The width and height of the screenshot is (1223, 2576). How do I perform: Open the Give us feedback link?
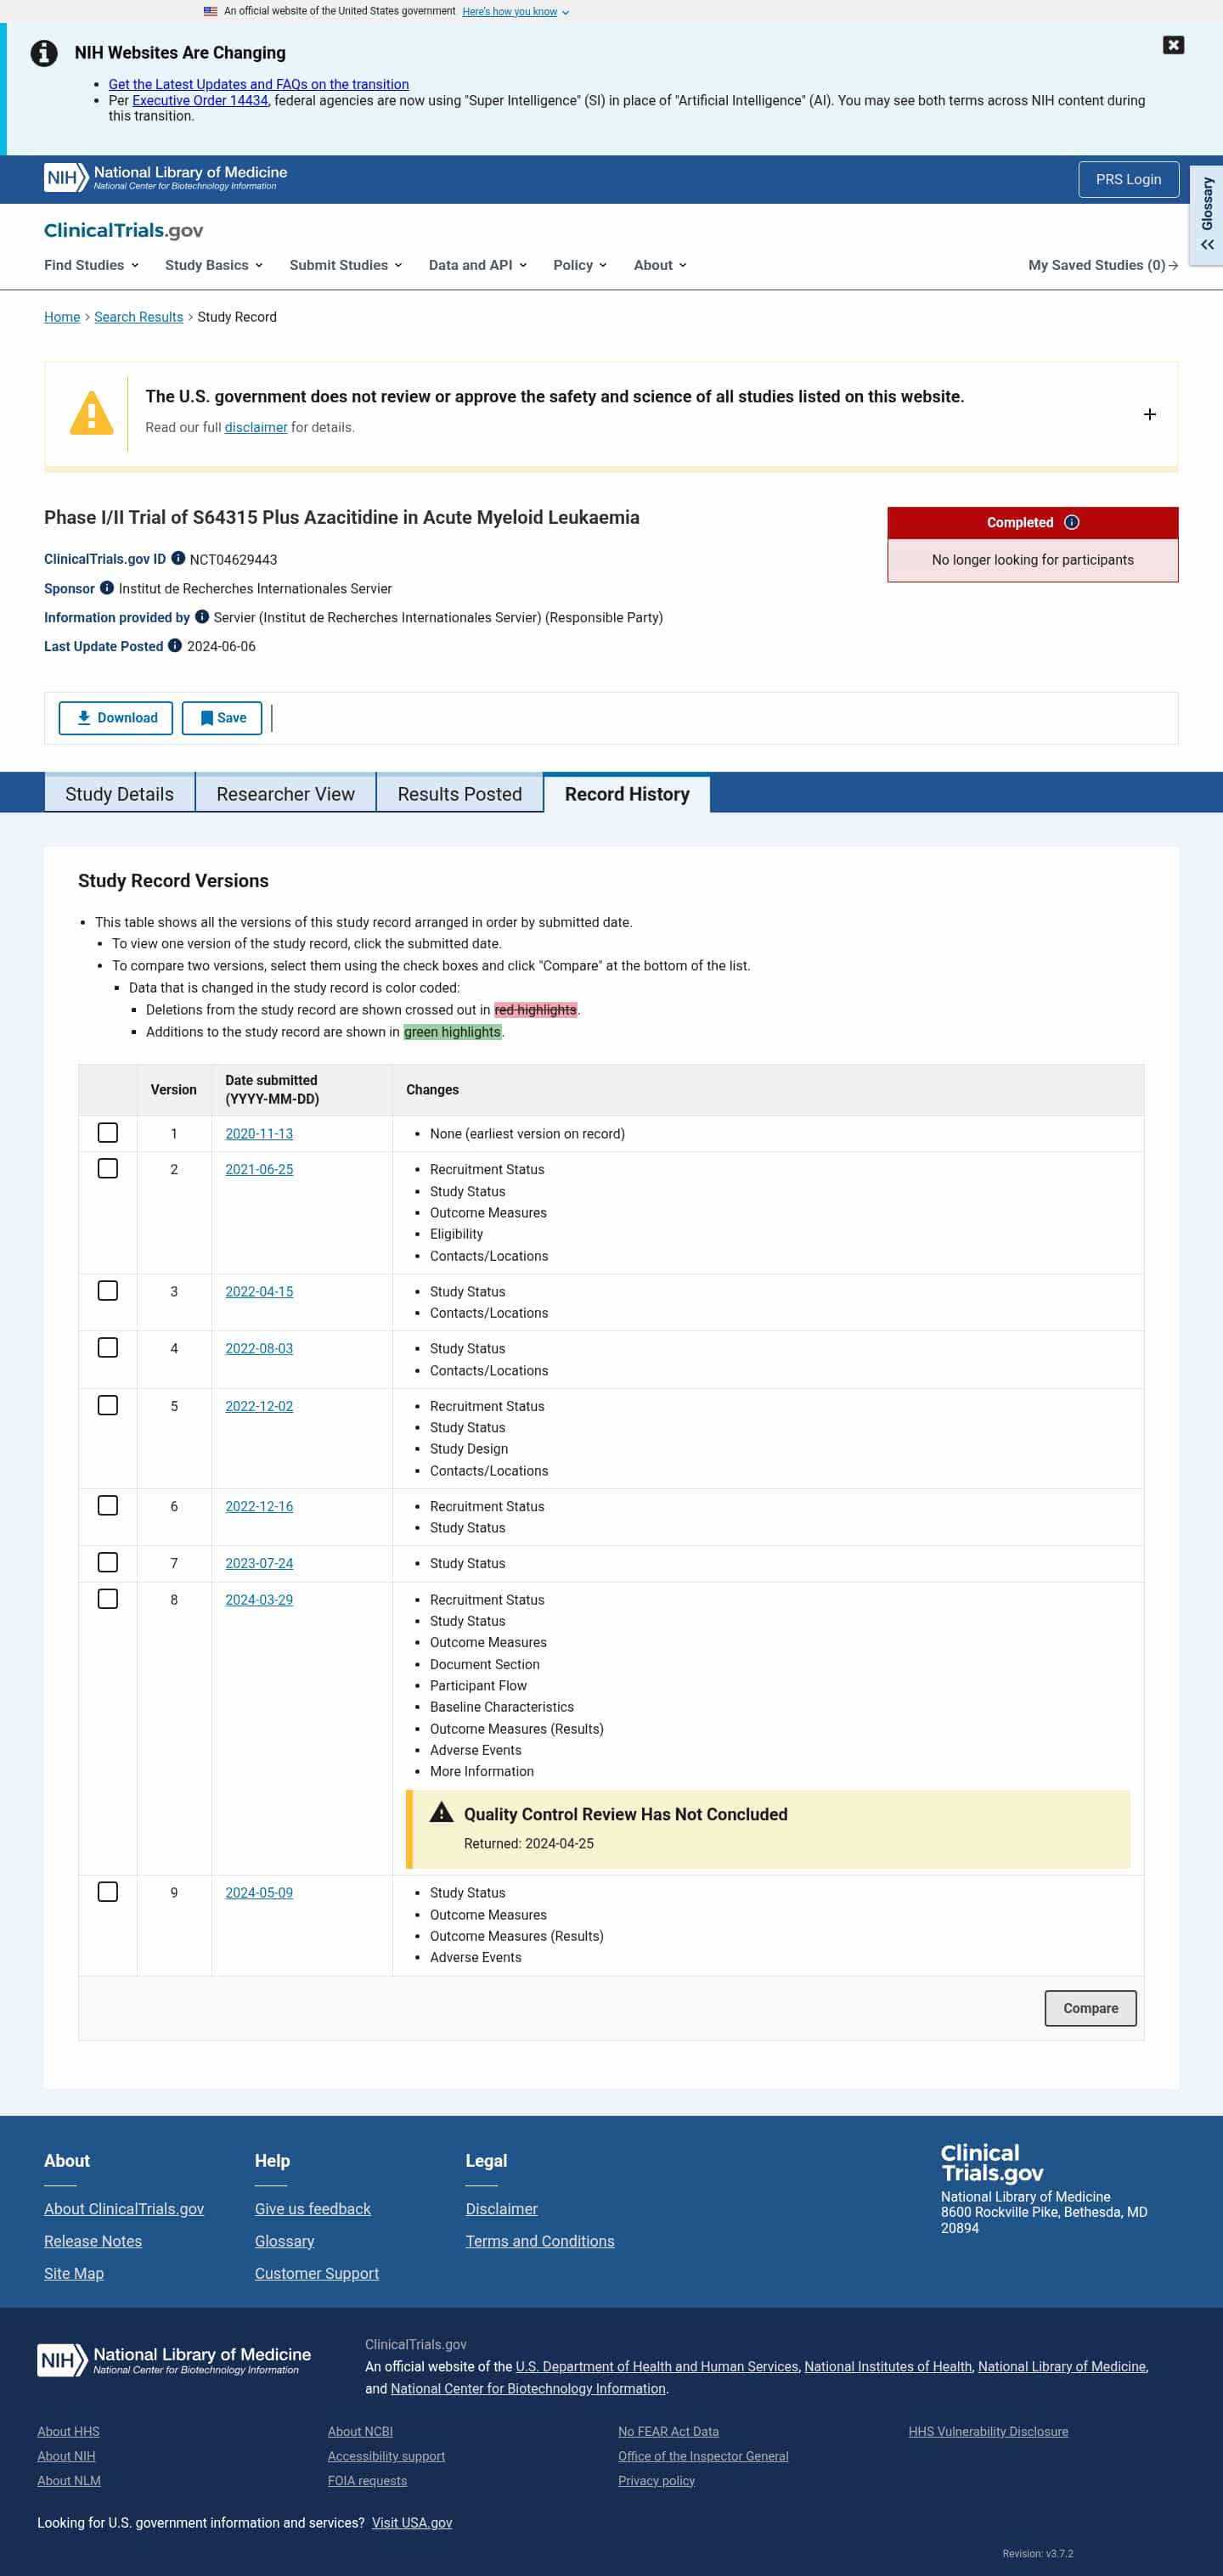[313, 2208]
